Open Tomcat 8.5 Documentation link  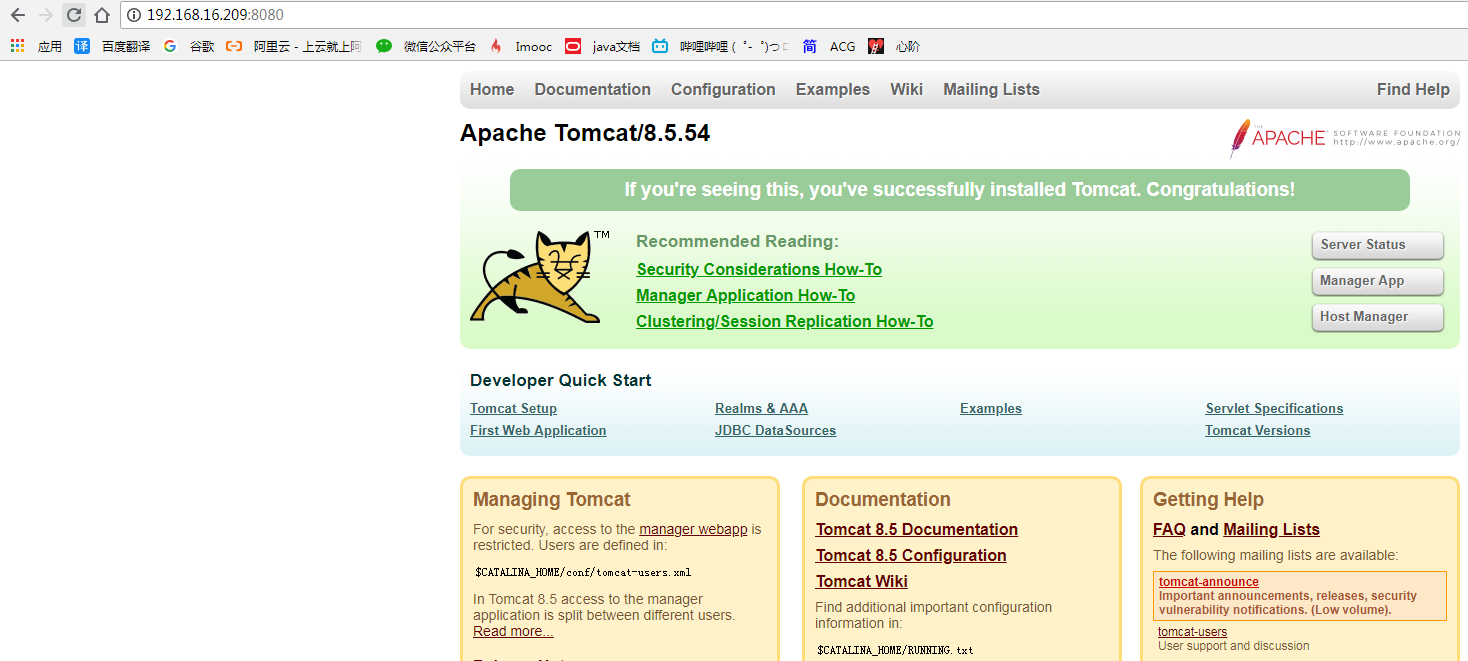(x=917, y=529)
